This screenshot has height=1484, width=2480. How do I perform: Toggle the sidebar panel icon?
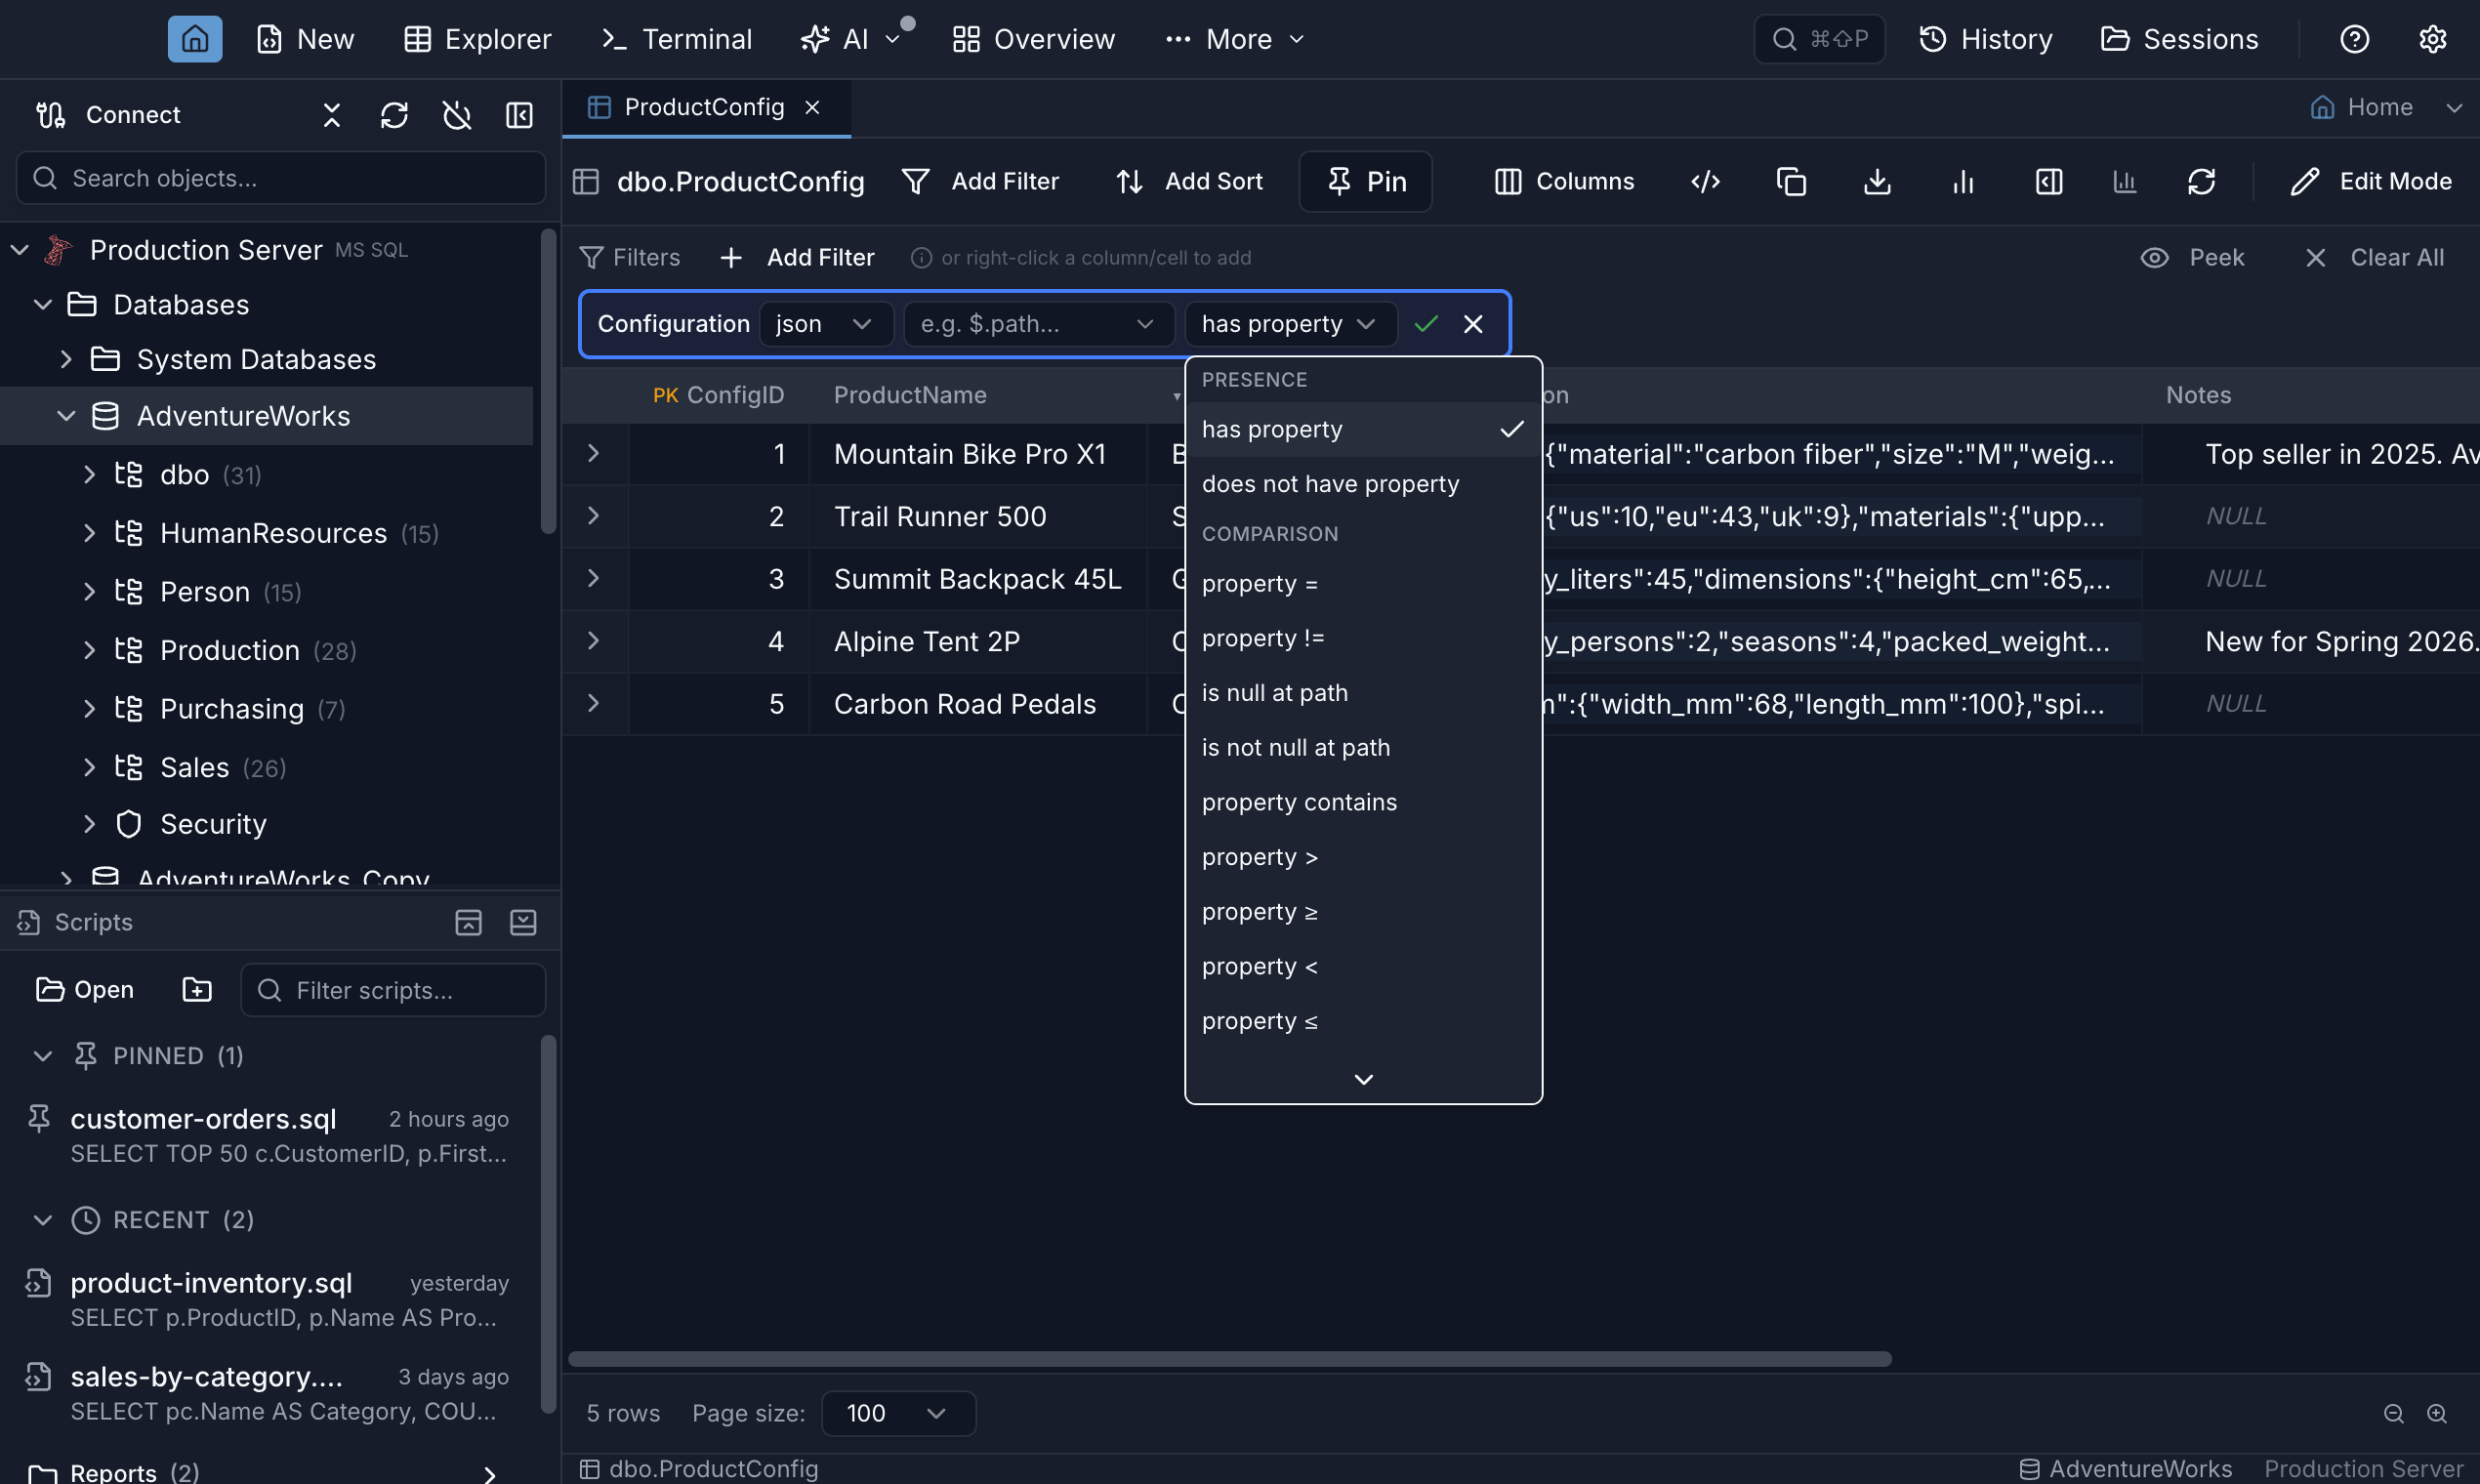coord(519,115)
